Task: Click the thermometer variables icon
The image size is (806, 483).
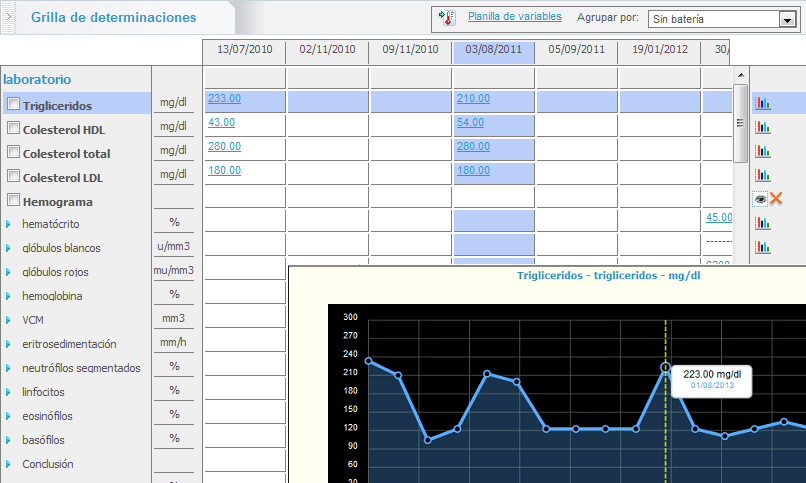Action: (447, 18)
